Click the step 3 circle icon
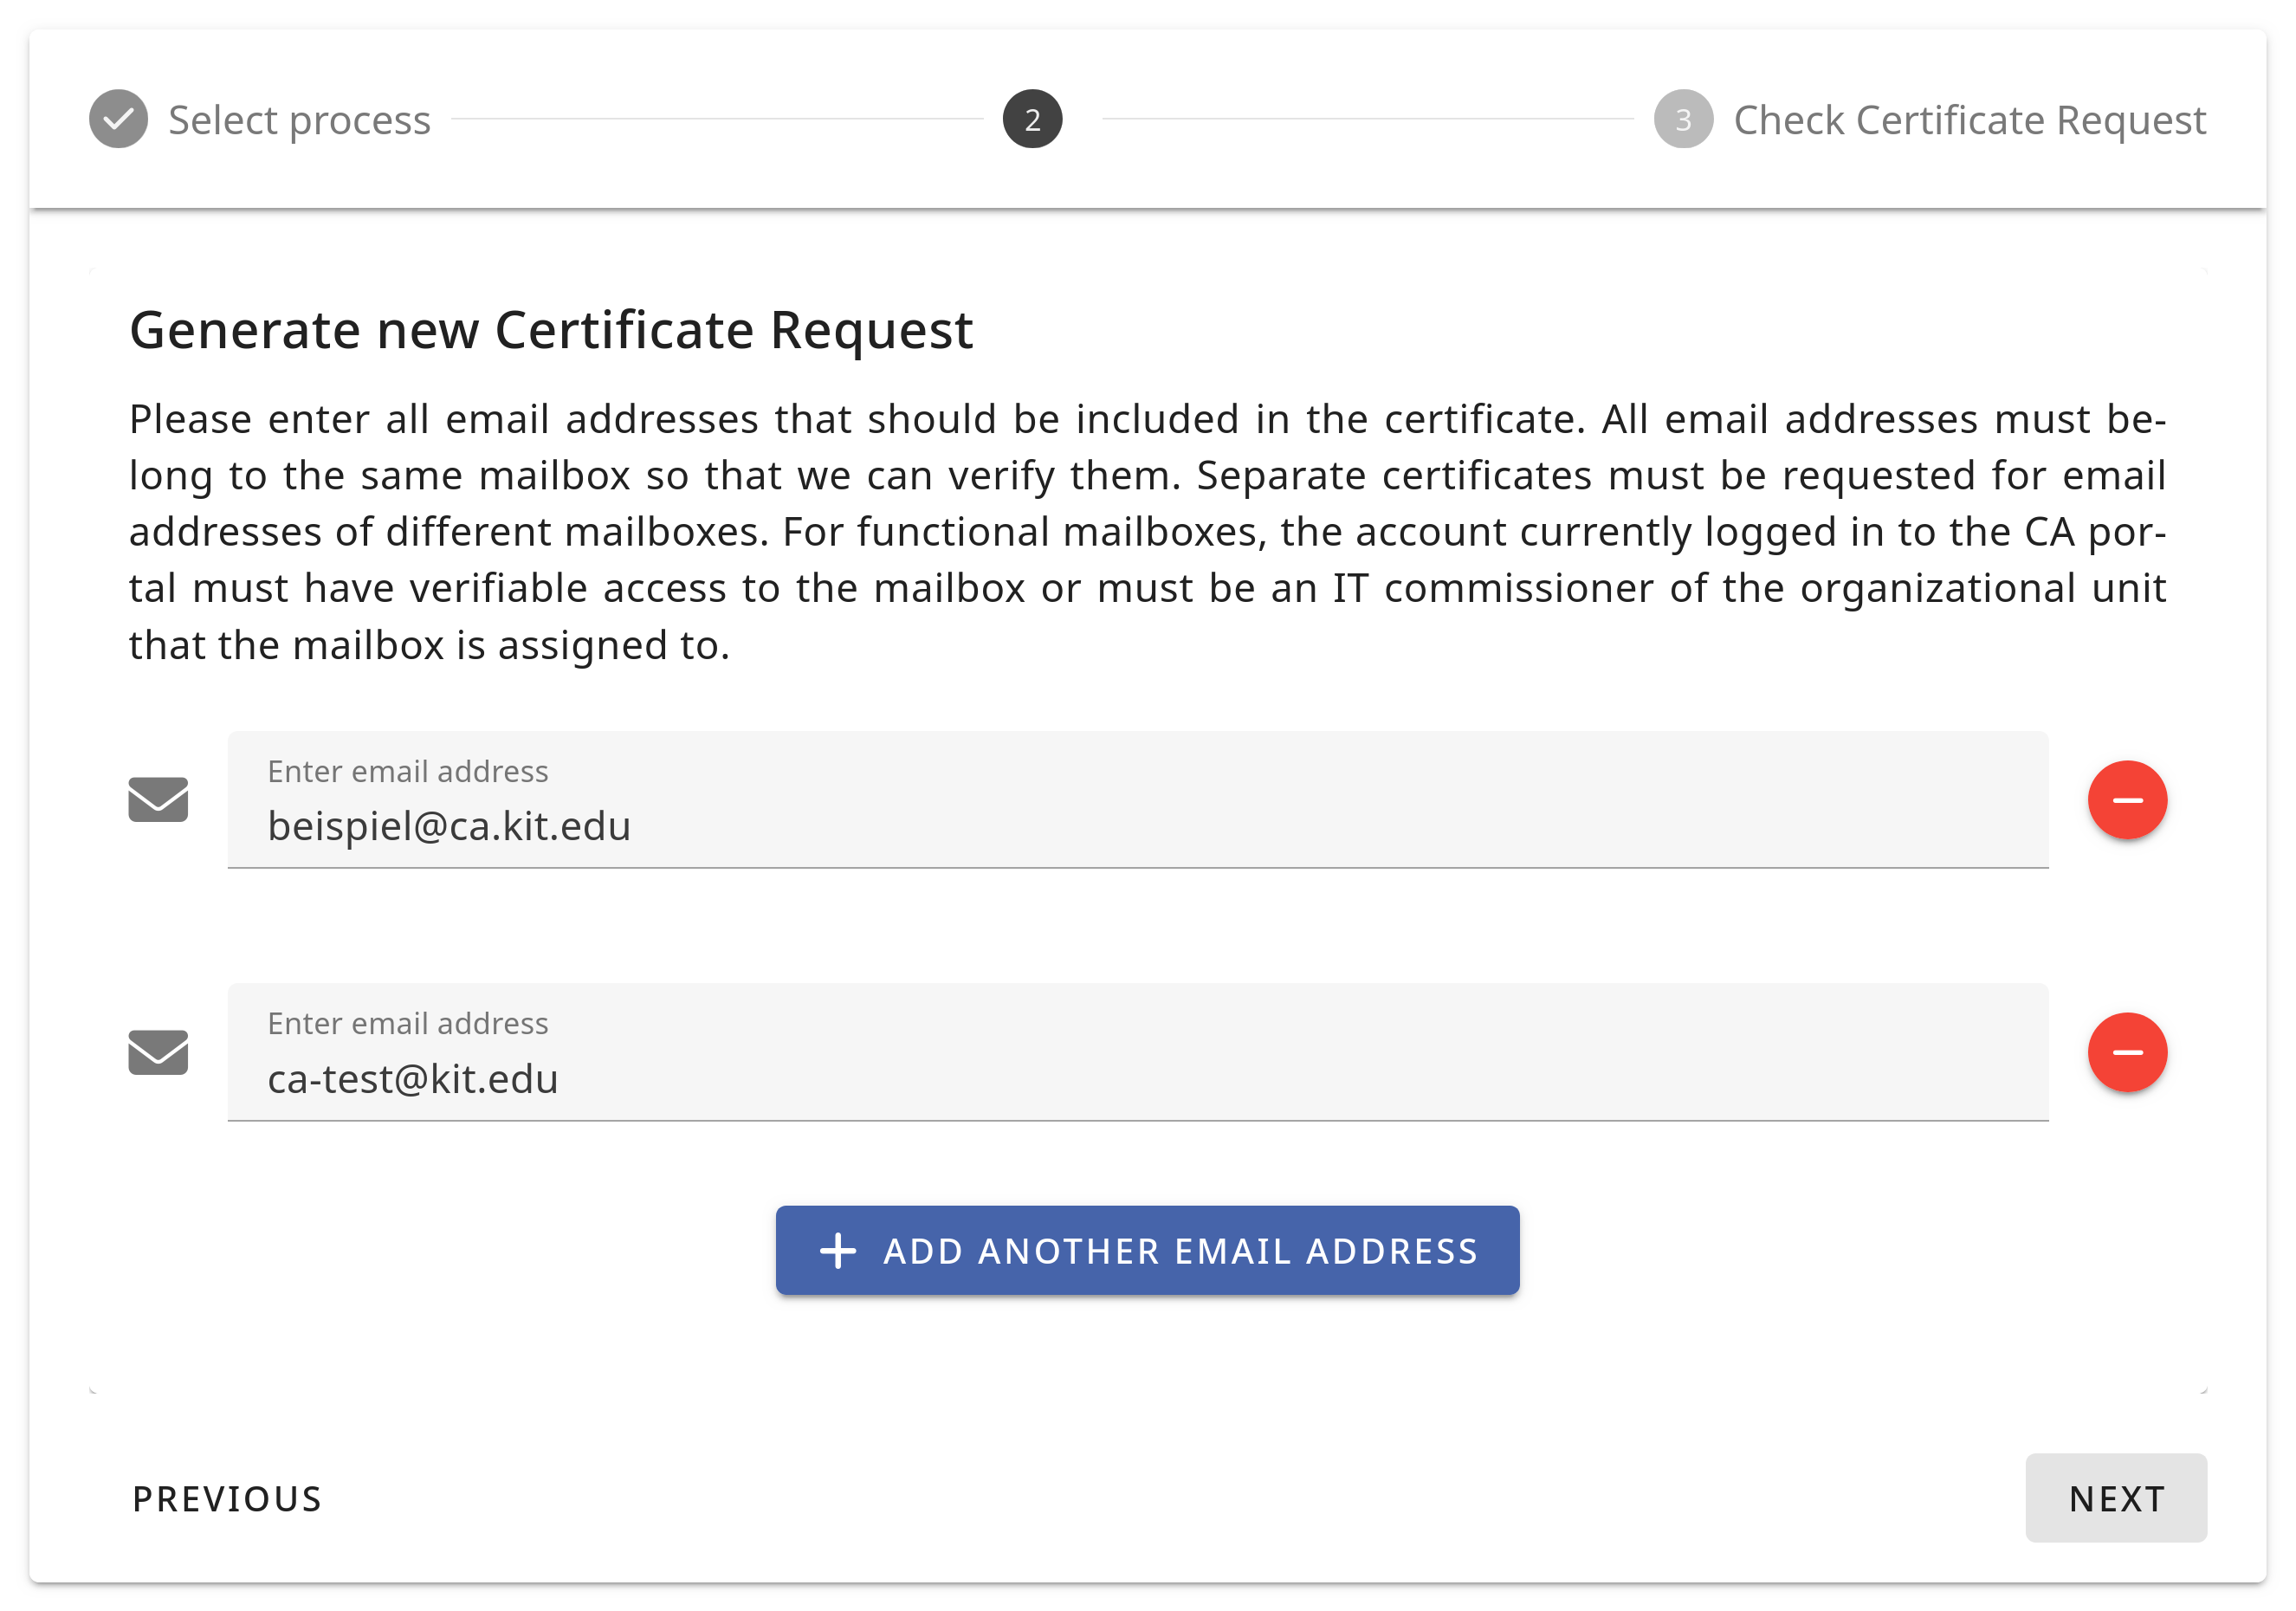 pos(1683,119)
